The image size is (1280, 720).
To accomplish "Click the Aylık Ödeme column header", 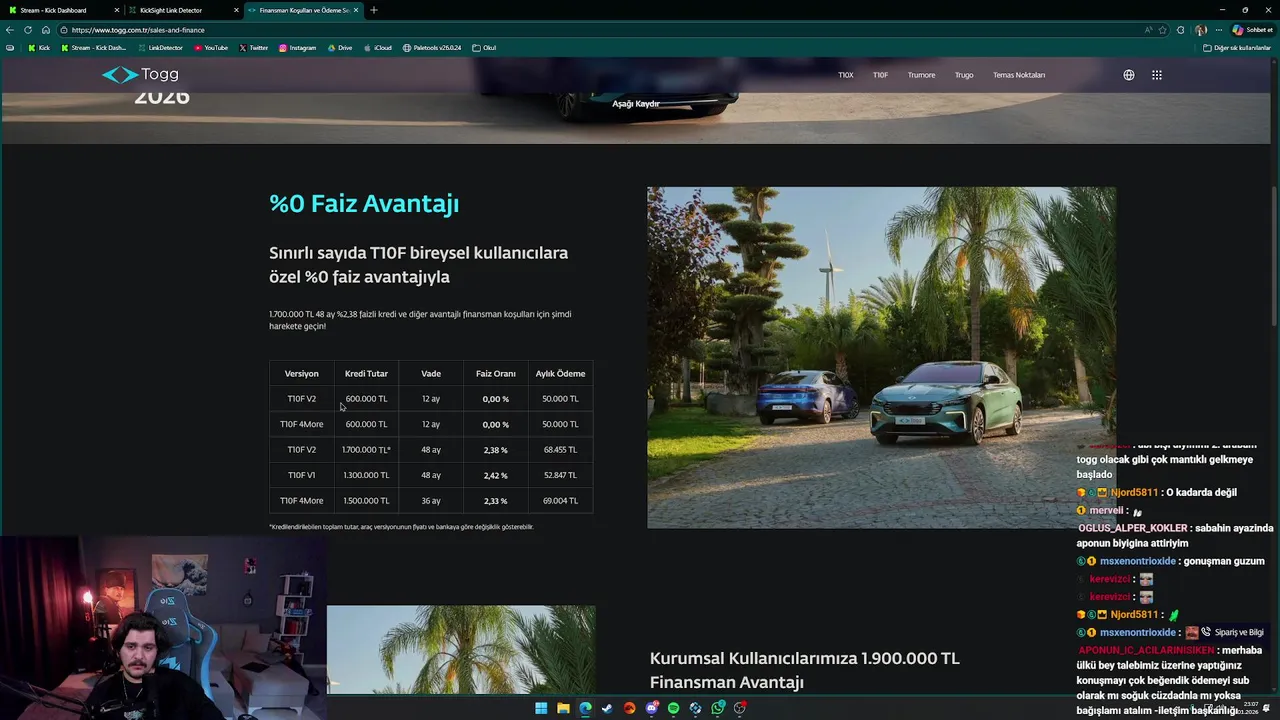I will 560,374.
